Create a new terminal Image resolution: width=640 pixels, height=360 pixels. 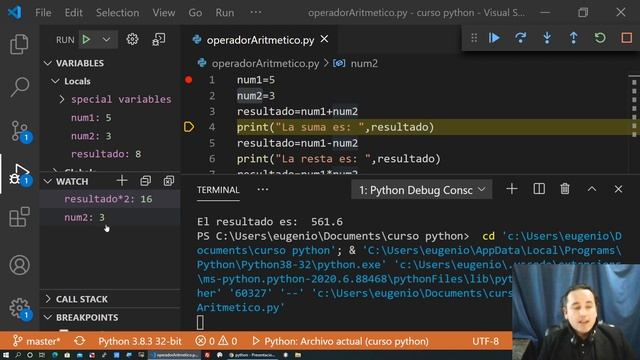pos(512,189)
